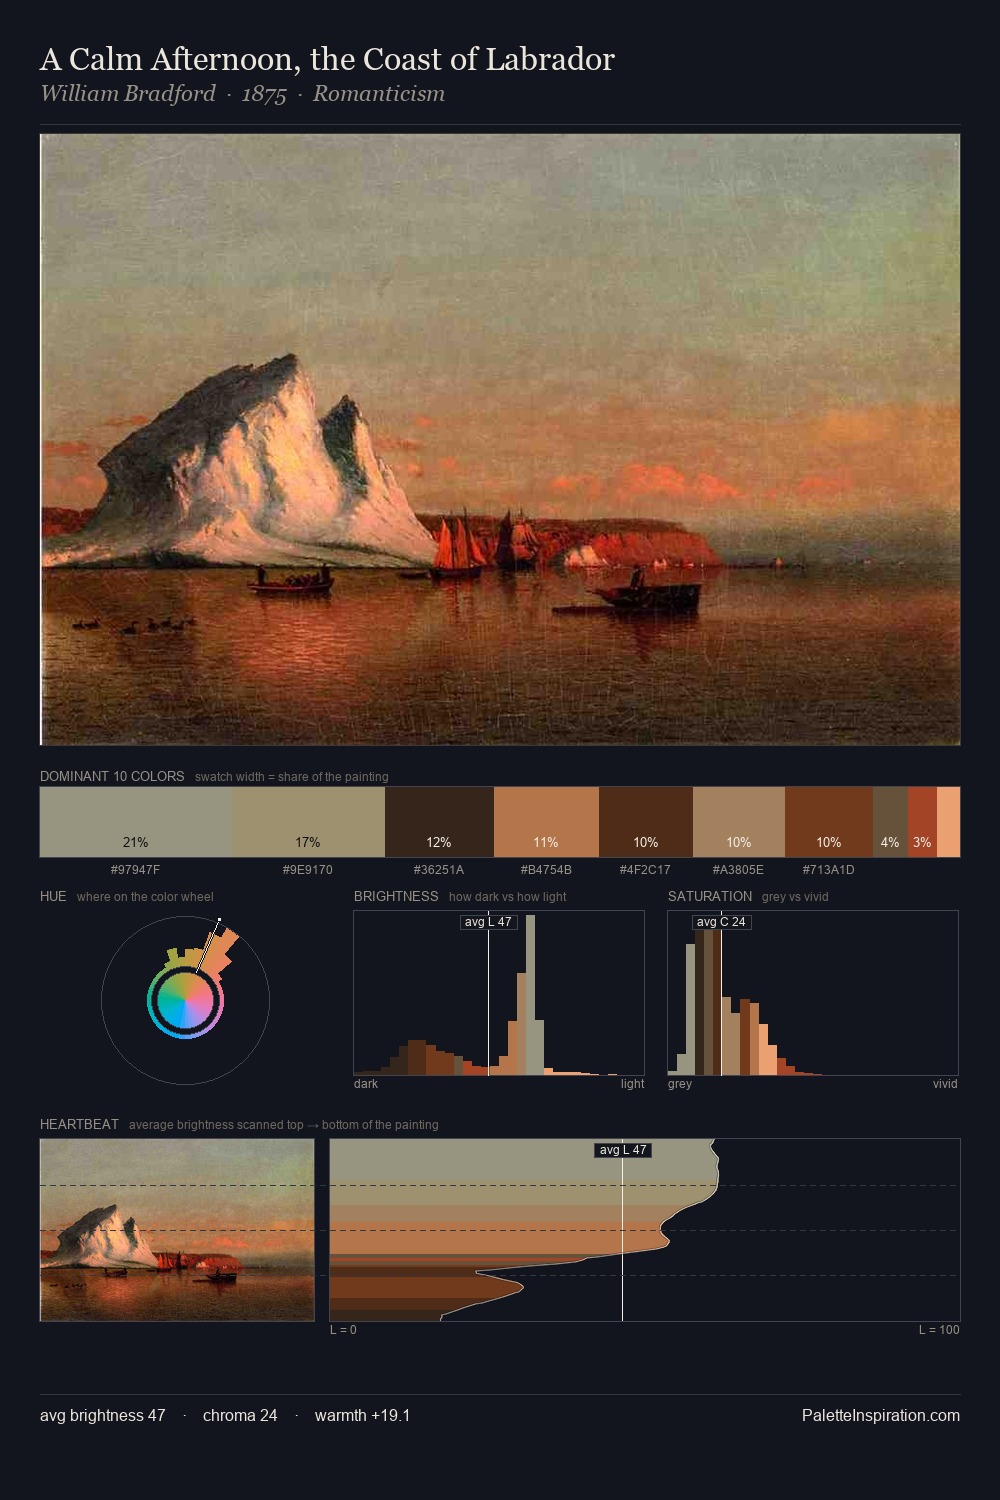
Task: Click the 'warmth +19.1' footer stat
Action: [362, 1415]
